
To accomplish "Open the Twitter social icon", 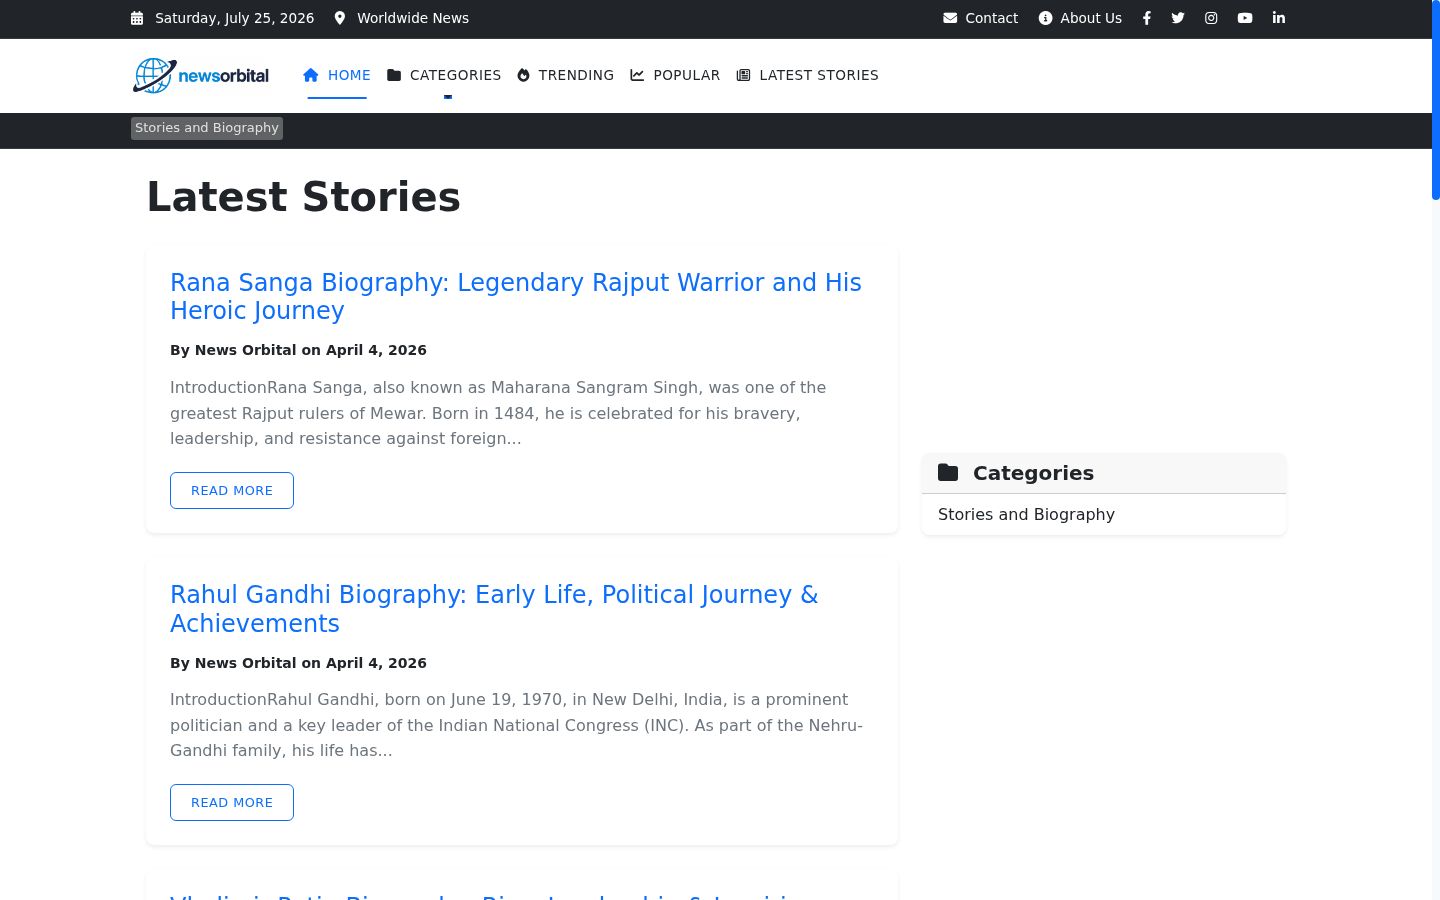I will pos(1178,18).
